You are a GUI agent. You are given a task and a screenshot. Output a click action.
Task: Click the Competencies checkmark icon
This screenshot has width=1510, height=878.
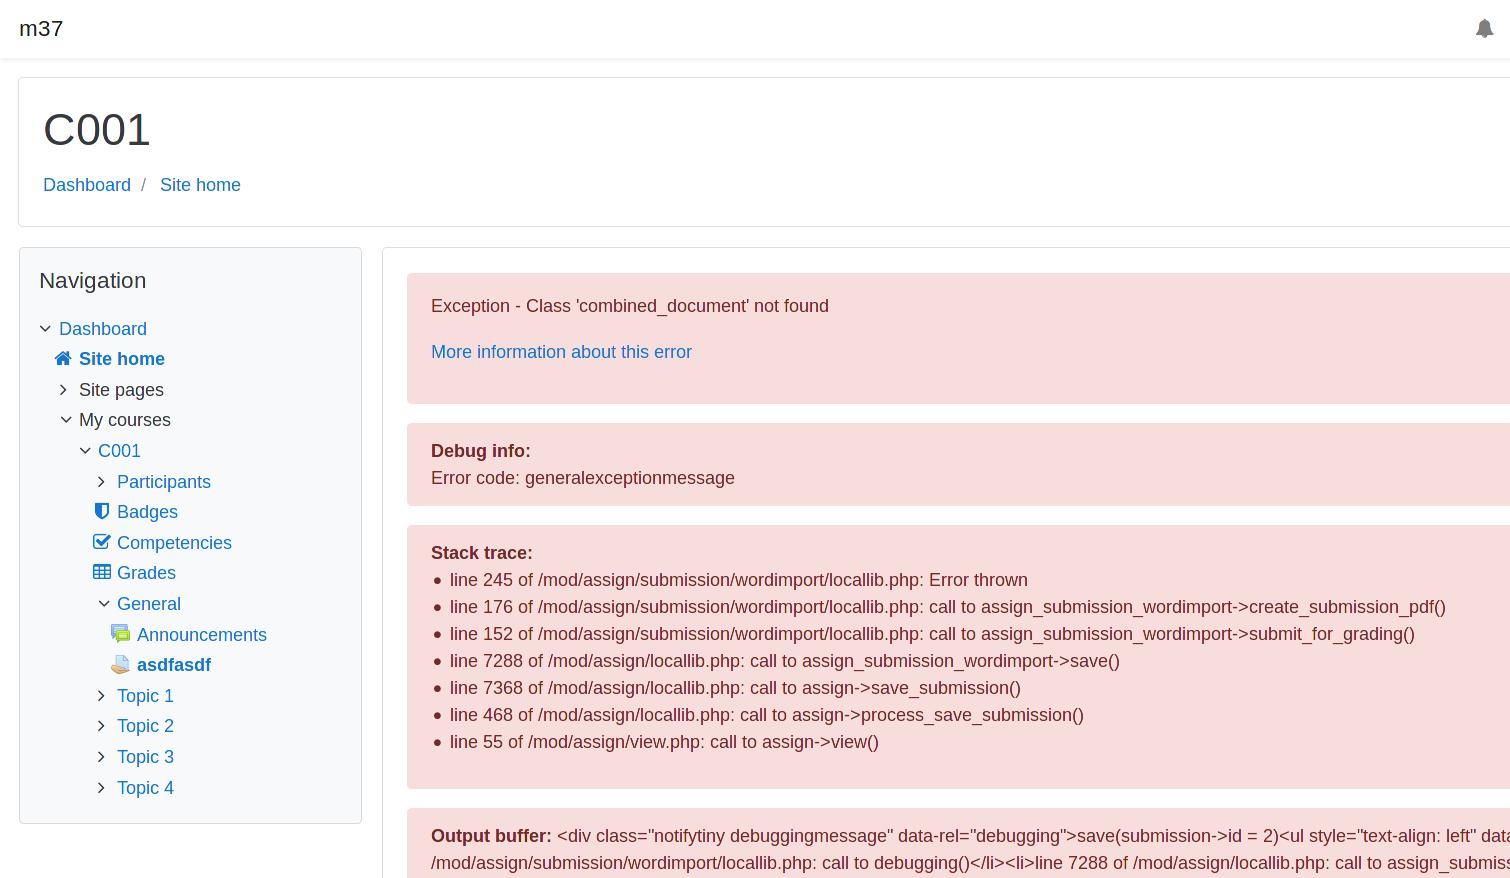pos(101,542)
